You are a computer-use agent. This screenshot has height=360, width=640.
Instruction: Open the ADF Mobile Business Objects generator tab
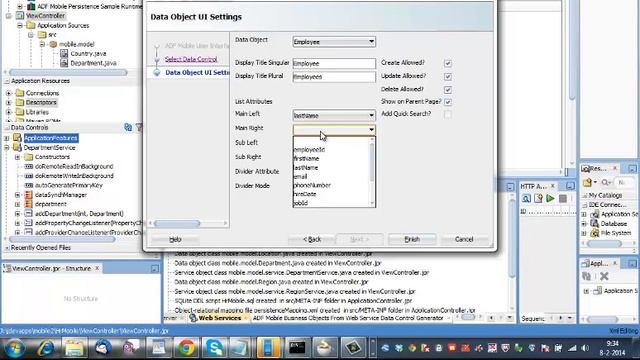pos(348,318)
